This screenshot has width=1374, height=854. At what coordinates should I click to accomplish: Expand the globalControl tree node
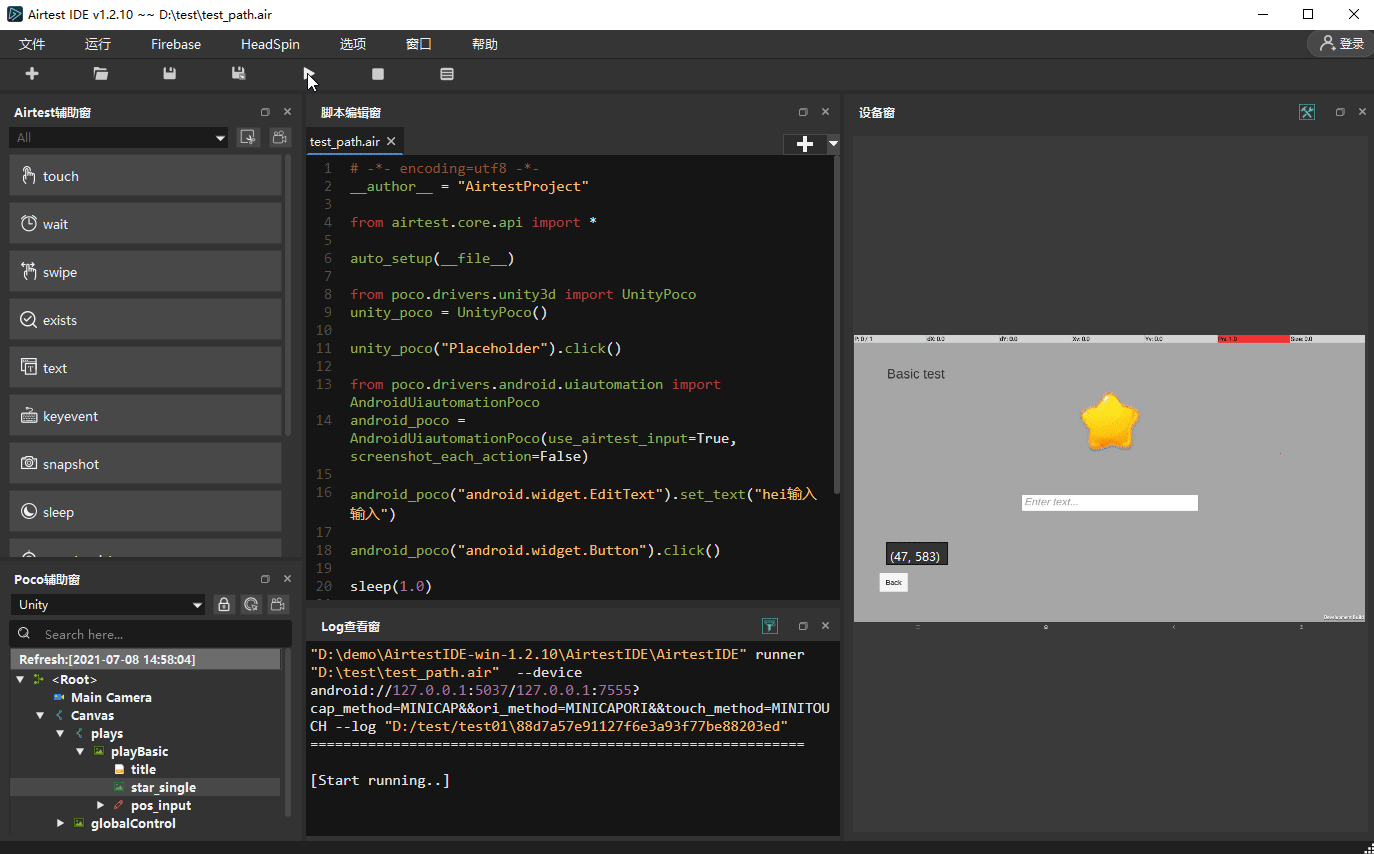(60, 824)
